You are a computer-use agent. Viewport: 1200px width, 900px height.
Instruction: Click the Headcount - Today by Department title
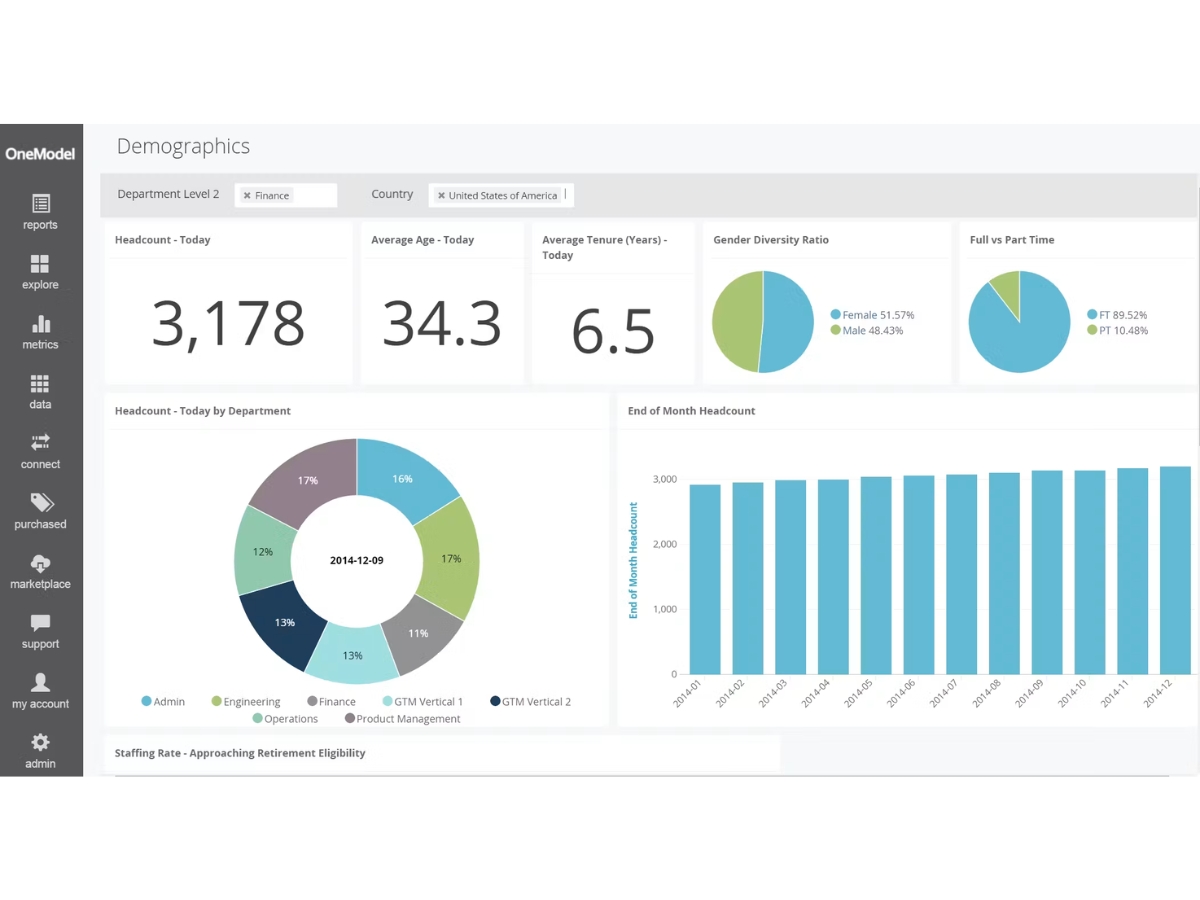coord(203,411)
